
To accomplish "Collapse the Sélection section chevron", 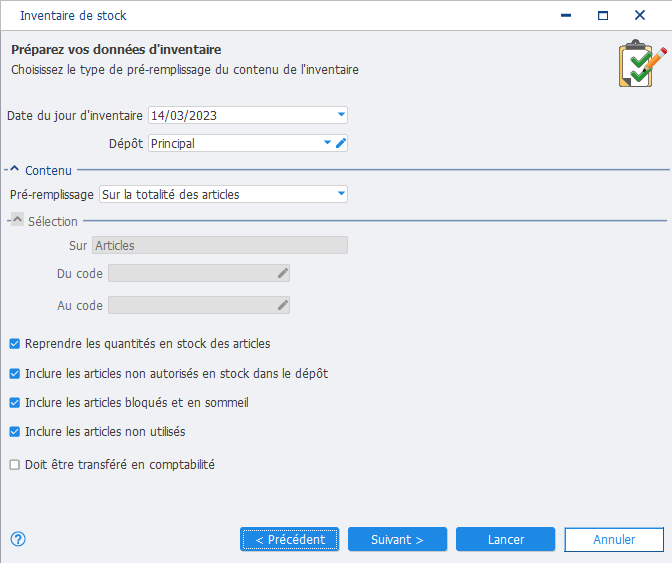I will [x=17, y=220].
